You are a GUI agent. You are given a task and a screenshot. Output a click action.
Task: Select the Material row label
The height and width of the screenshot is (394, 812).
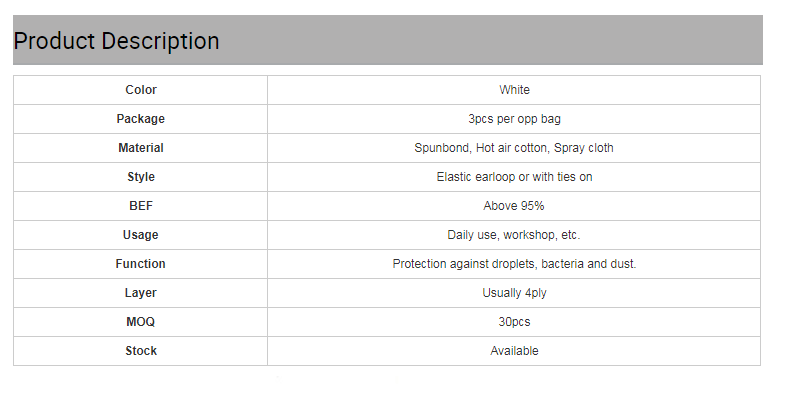pyautogui.click(x=140, y=148)
